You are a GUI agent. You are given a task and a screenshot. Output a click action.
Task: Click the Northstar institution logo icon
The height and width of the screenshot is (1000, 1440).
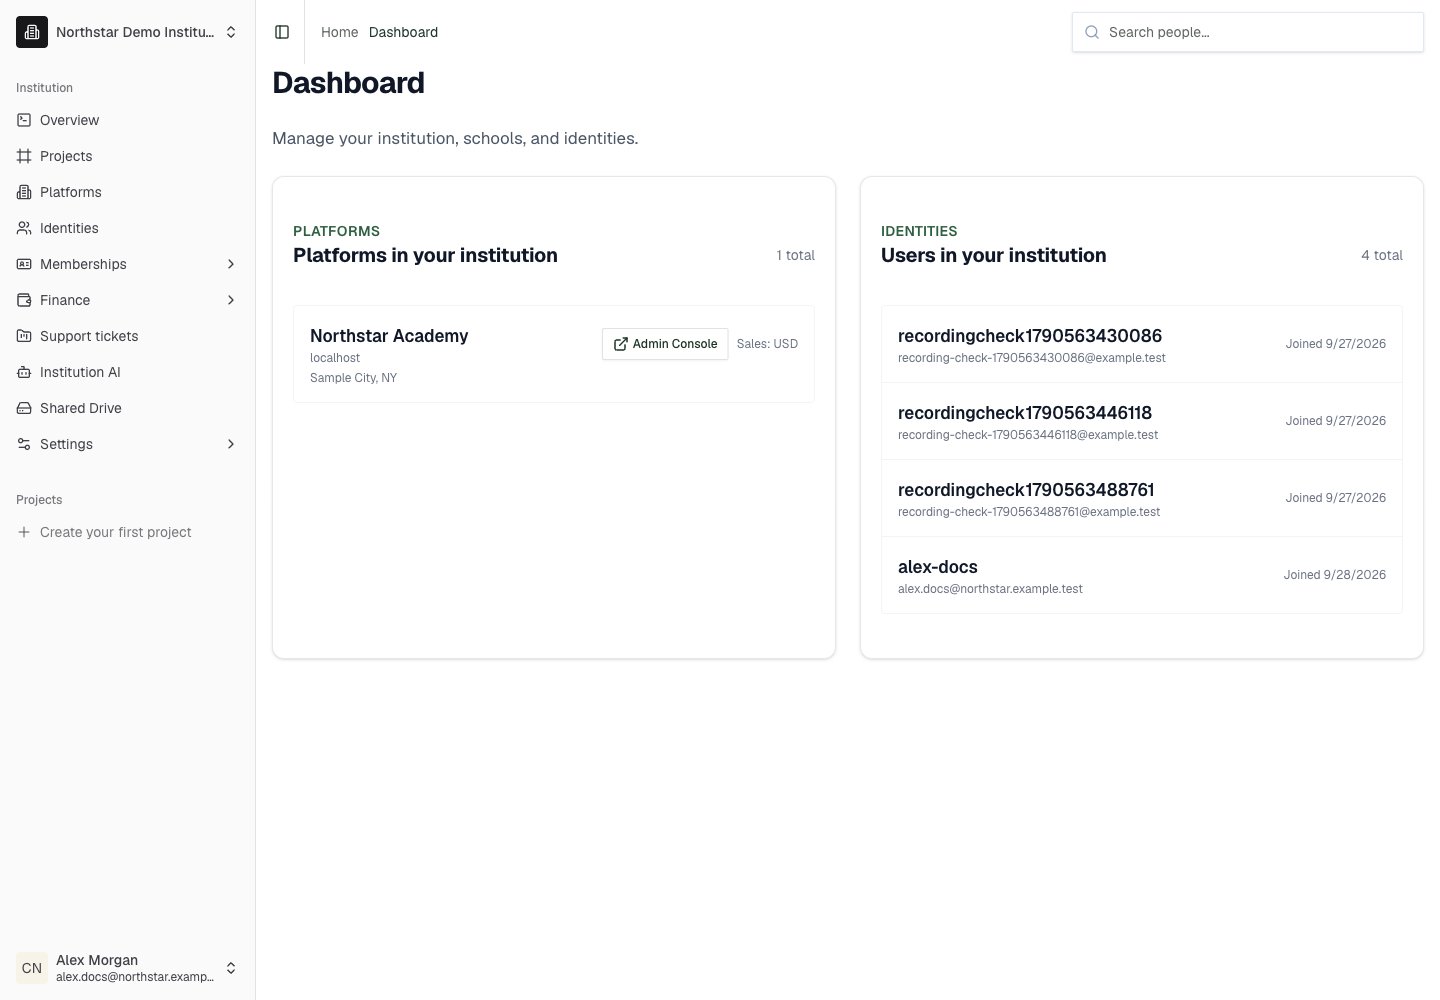[x=32, y=32]
